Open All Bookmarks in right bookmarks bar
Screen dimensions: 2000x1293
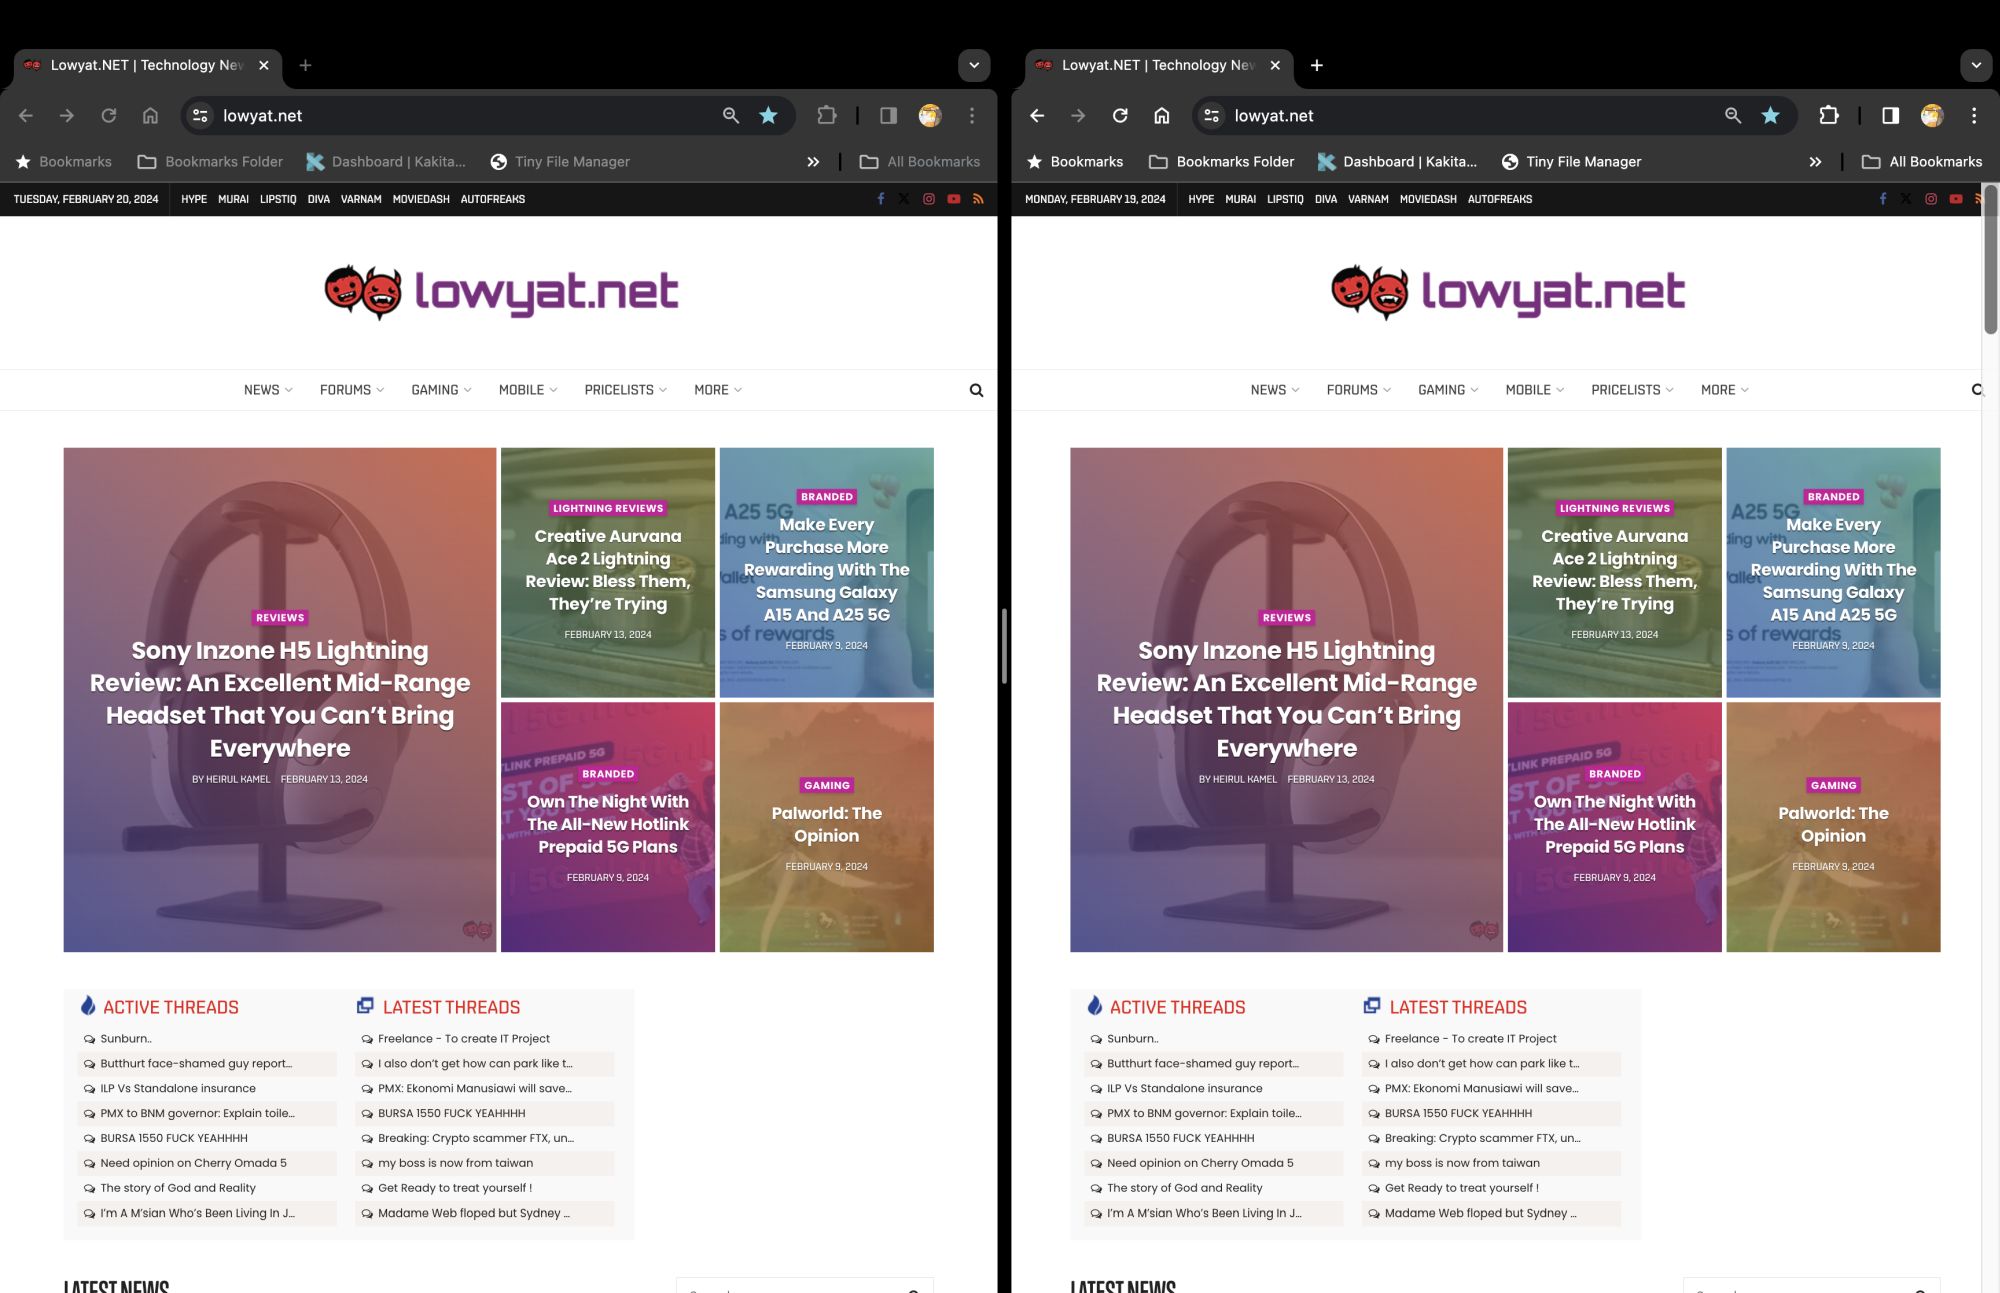point(1921,161)
